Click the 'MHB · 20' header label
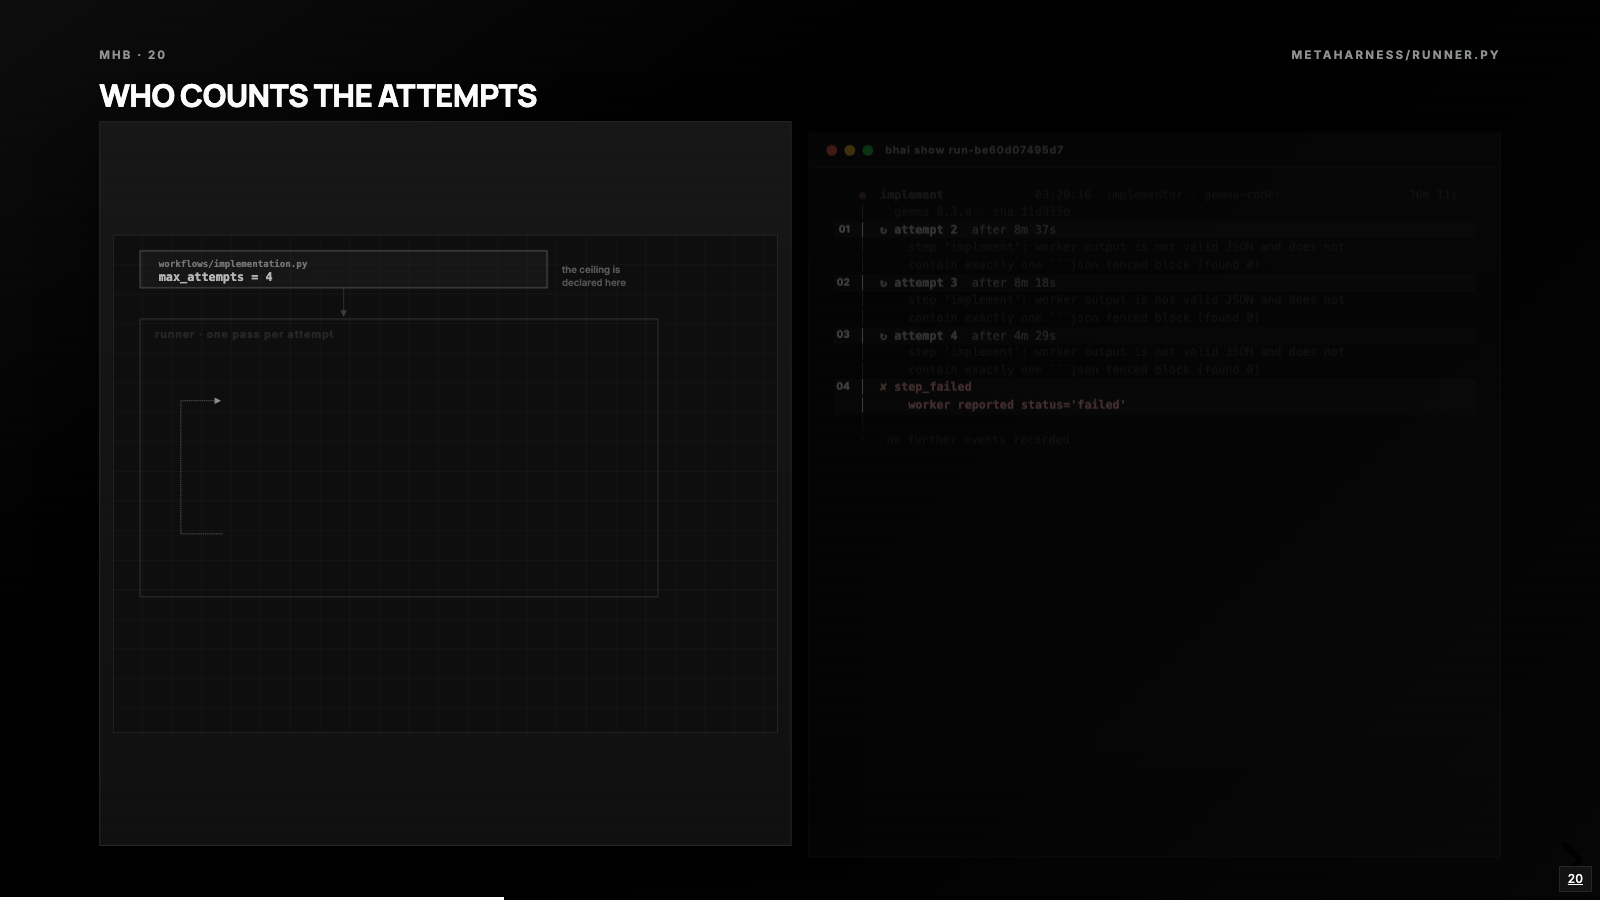This screenshot has height=900, width=1600. [x=132, y=55]
